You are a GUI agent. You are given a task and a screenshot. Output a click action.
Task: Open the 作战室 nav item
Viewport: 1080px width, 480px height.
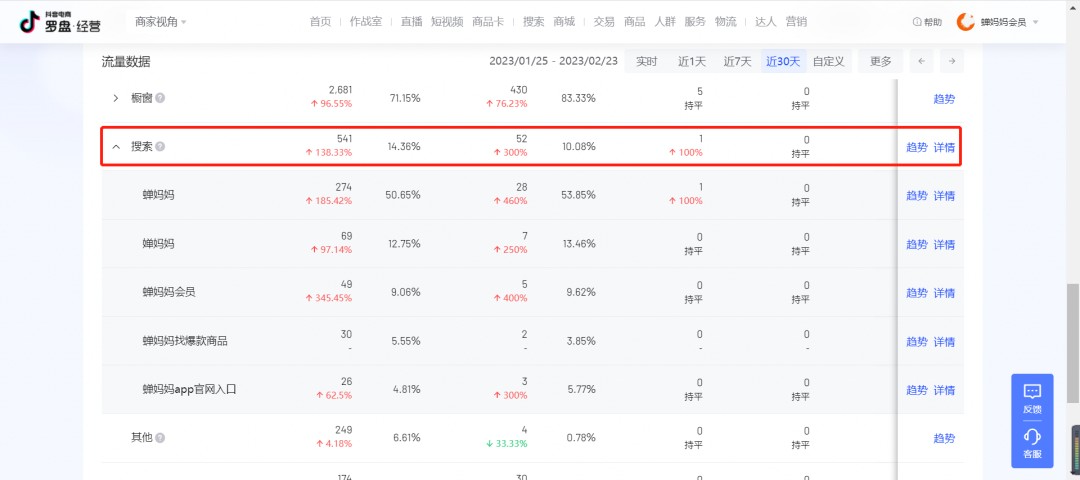(366, 22)
